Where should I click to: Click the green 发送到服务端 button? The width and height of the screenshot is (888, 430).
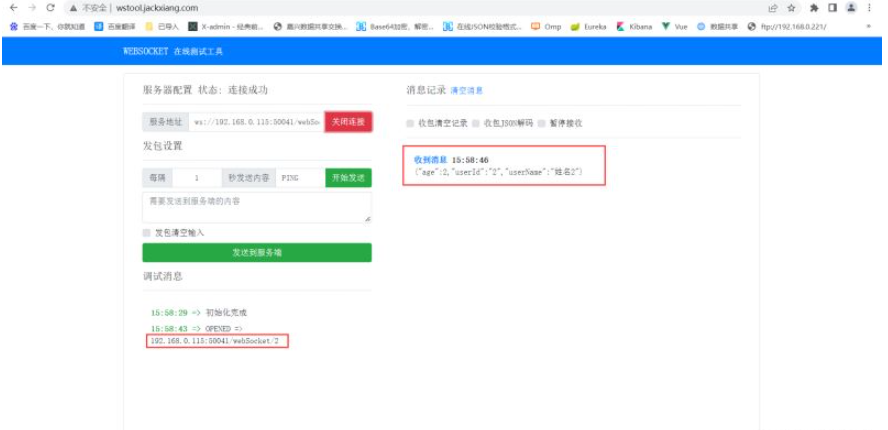(257, 253)
